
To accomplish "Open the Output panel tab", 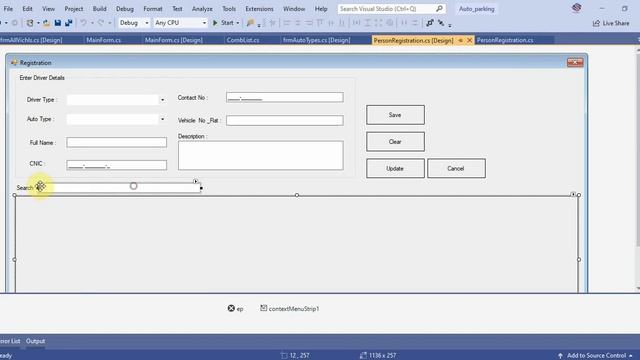I will click(36, 341).
